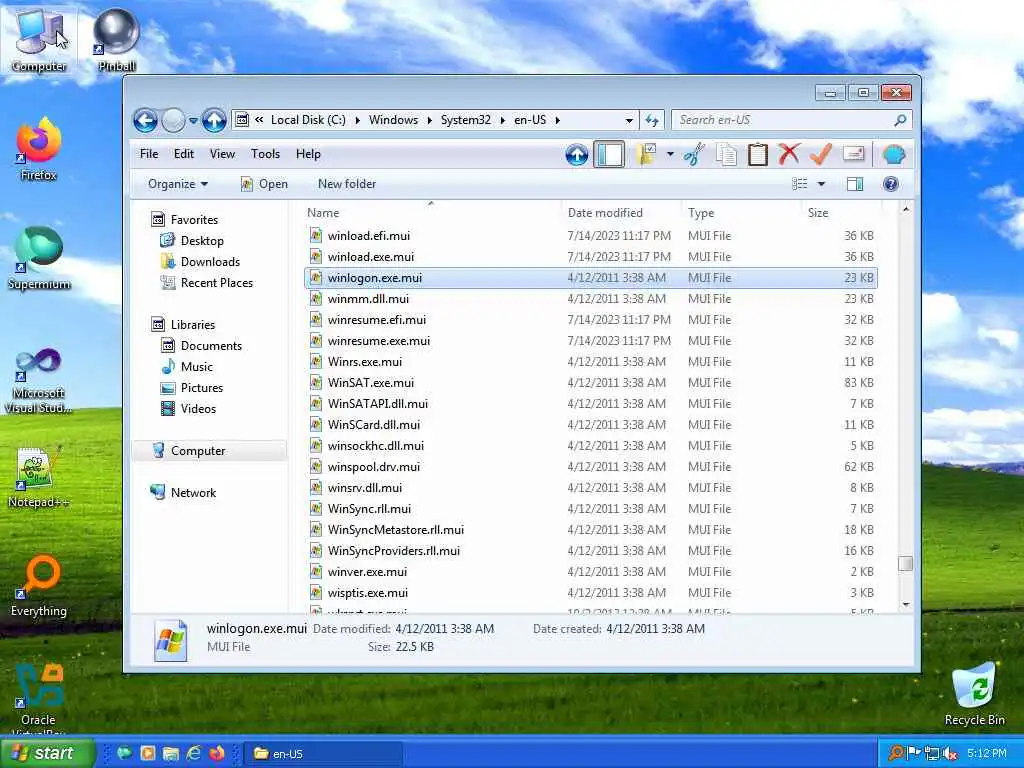Copy the selected file via toolbar icon
The height and width of the screenshot is (768, 1024).
tap(726, 155)
